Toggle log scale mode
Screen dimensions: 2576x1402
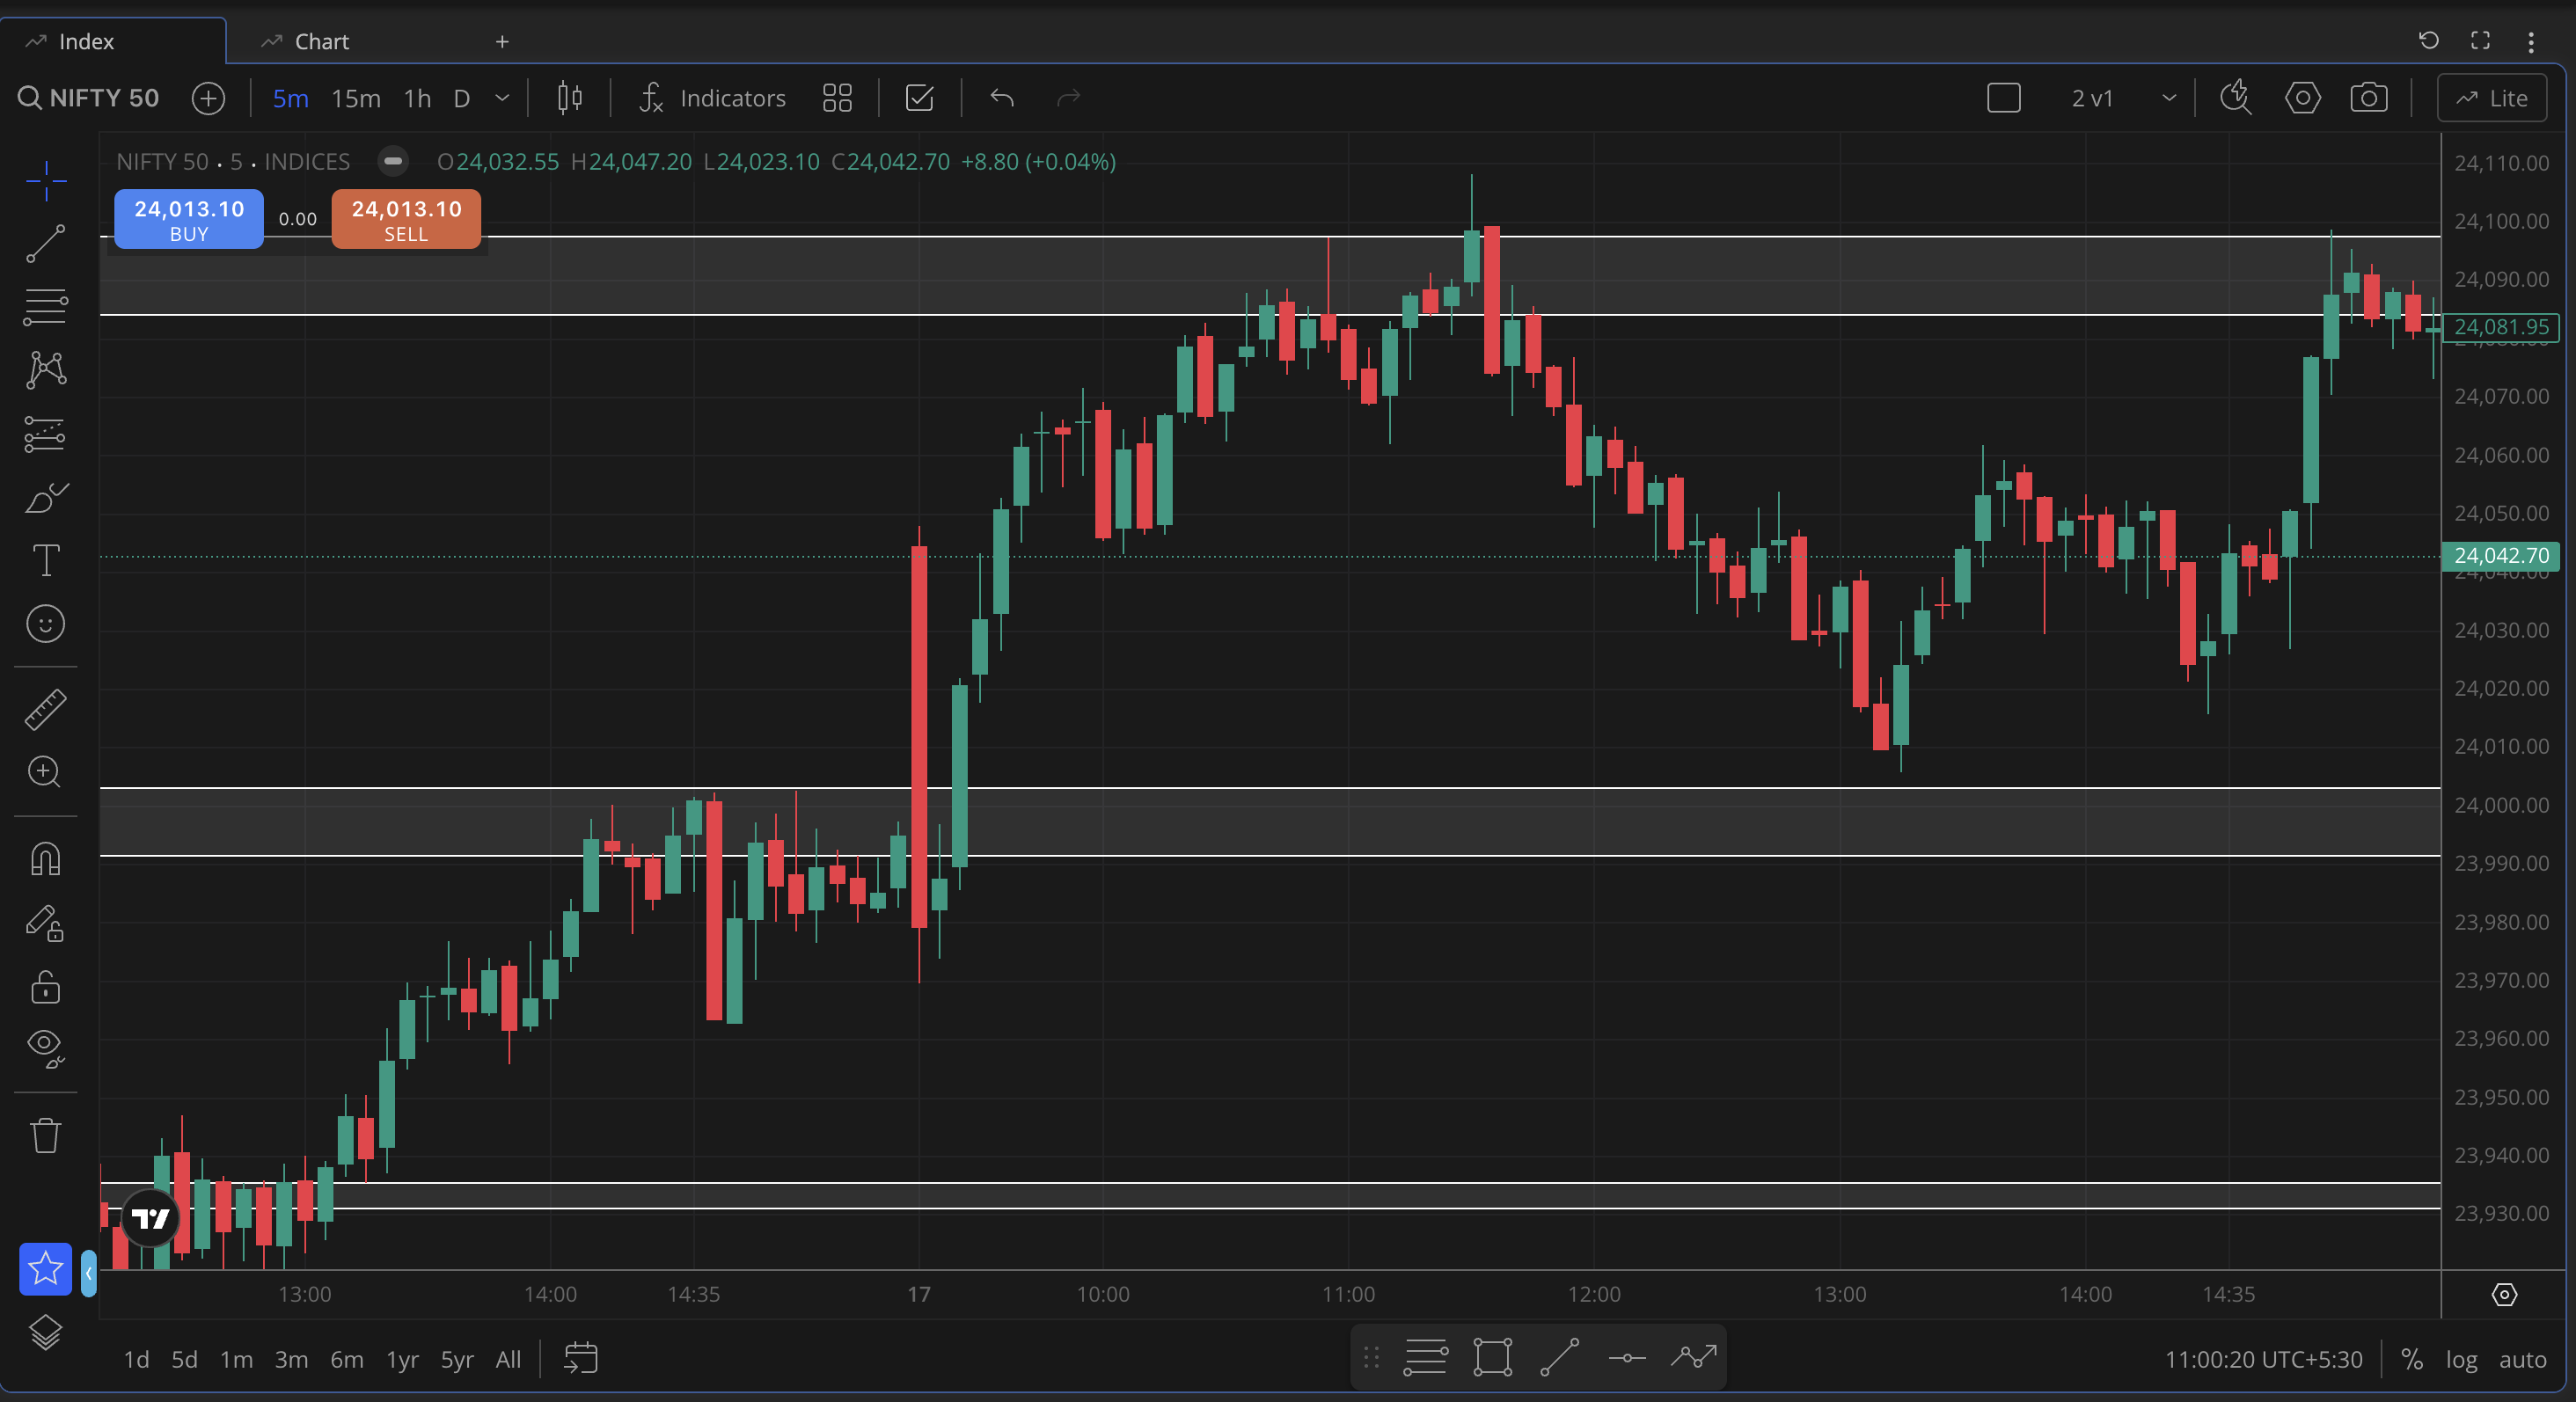(2461, 1359)
